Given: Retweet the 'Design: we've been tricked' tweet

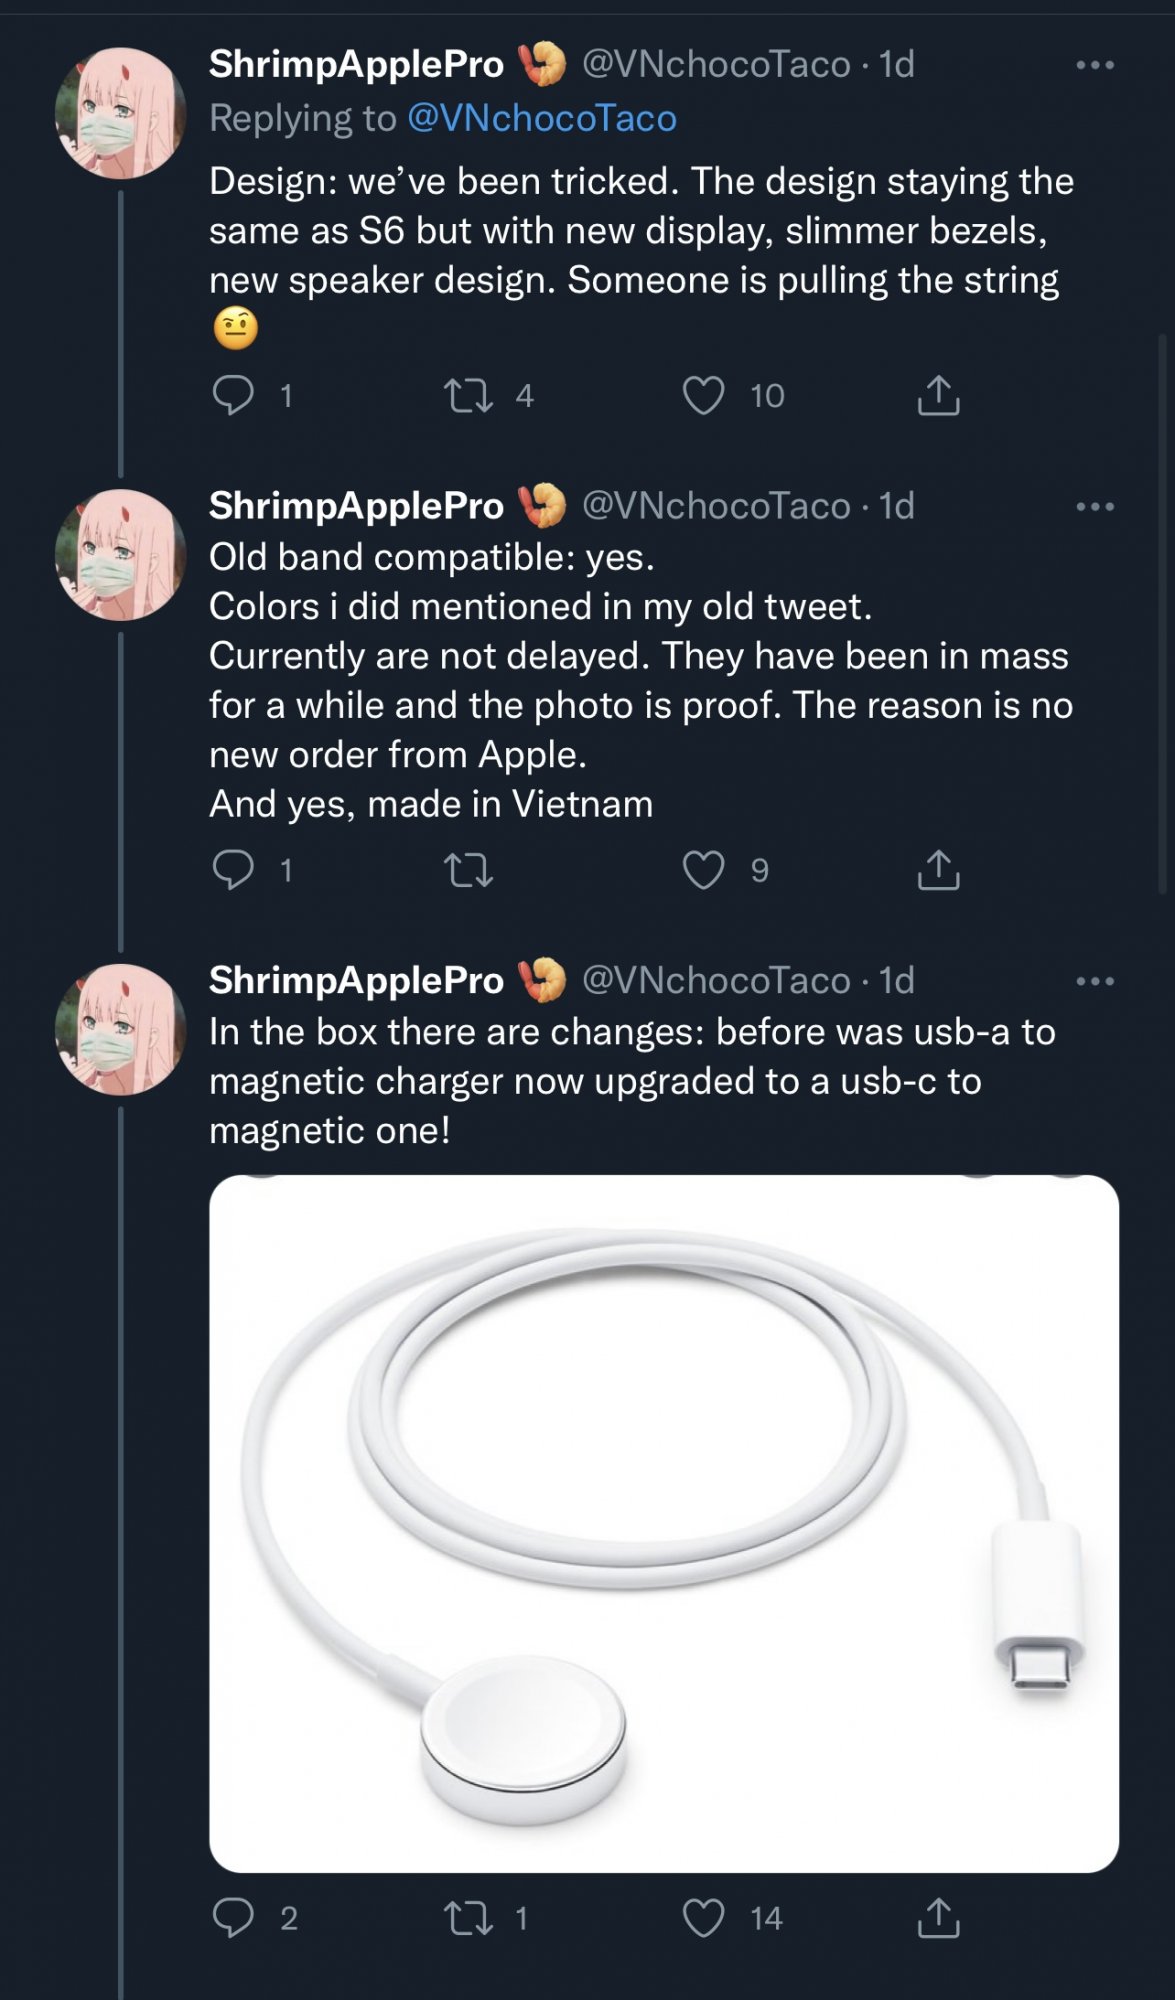Looking at the screenshot, I should point(468,395).
